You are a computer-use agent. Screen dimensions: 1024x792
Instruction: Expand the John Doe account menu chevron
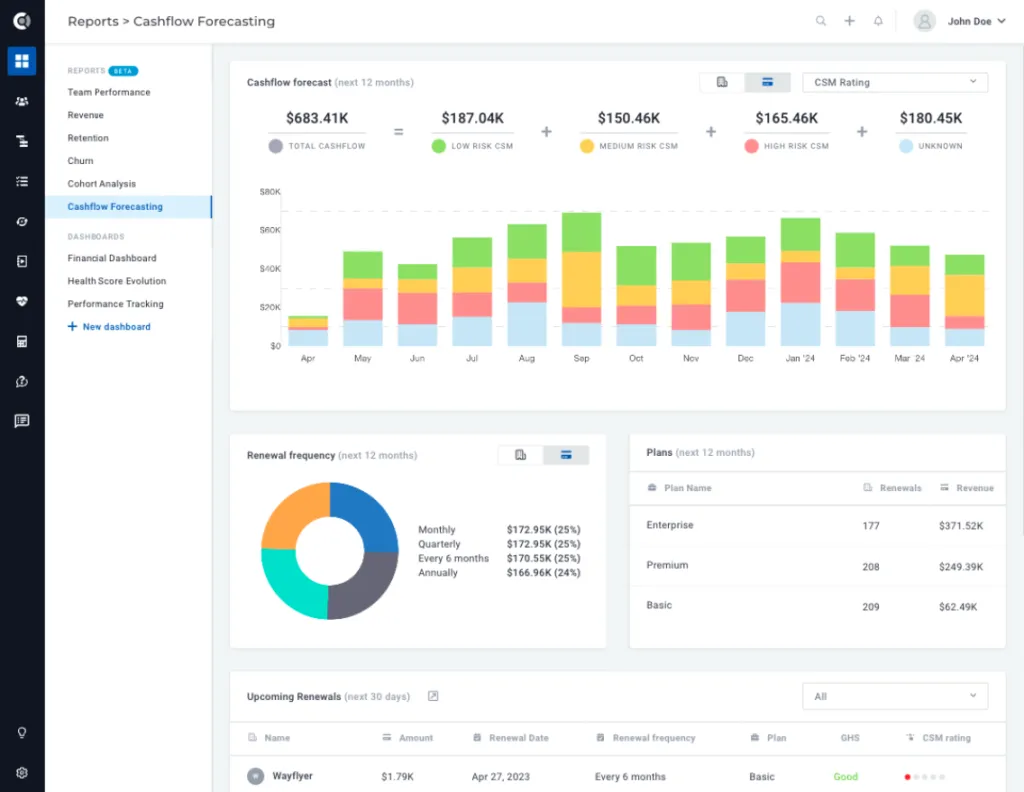point(1002,21)
